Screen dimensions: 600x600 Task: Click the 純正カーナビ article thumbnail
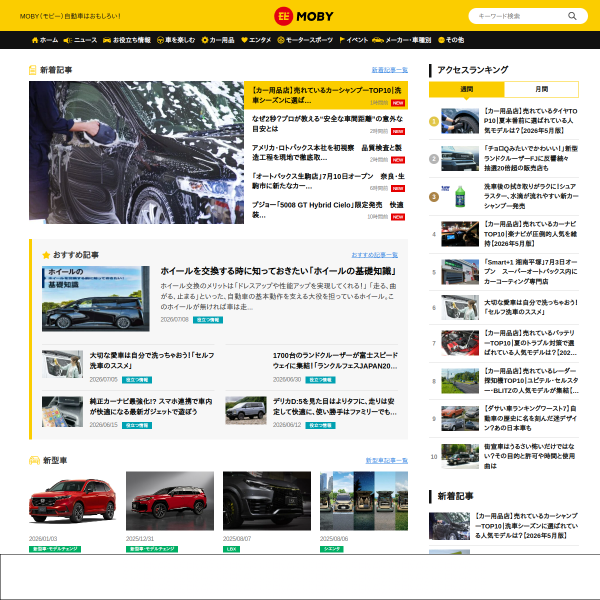[x=62, y=411]
